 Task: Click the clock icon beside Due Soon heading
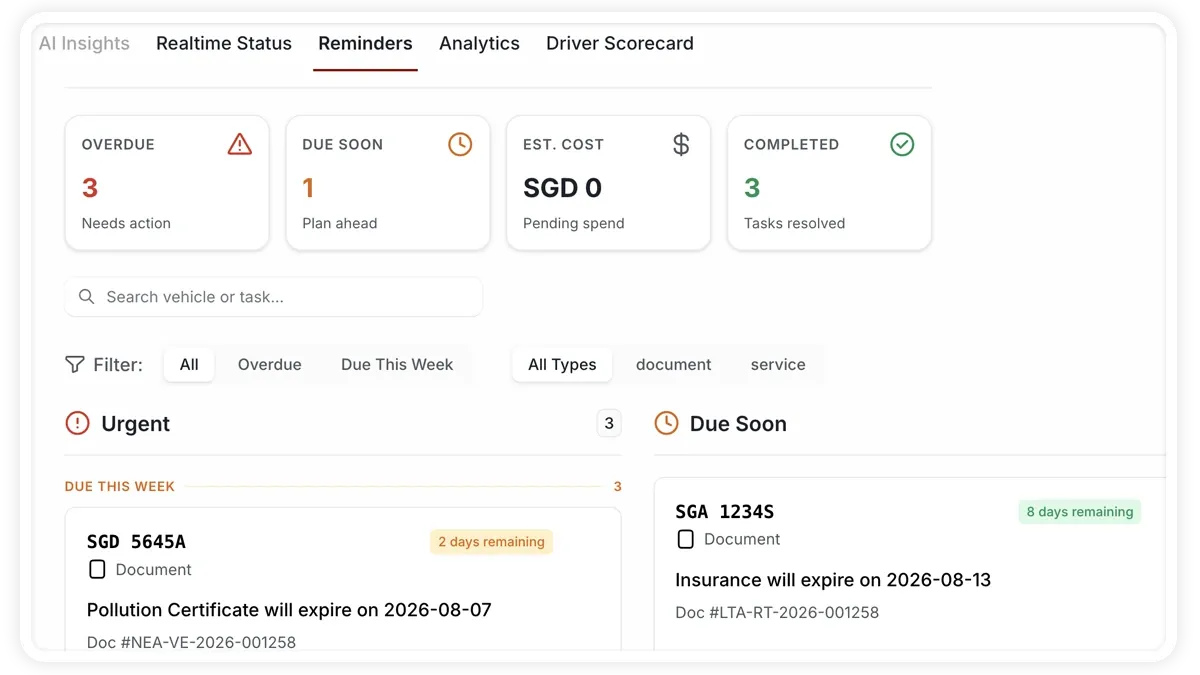click(x=666, y=423)
